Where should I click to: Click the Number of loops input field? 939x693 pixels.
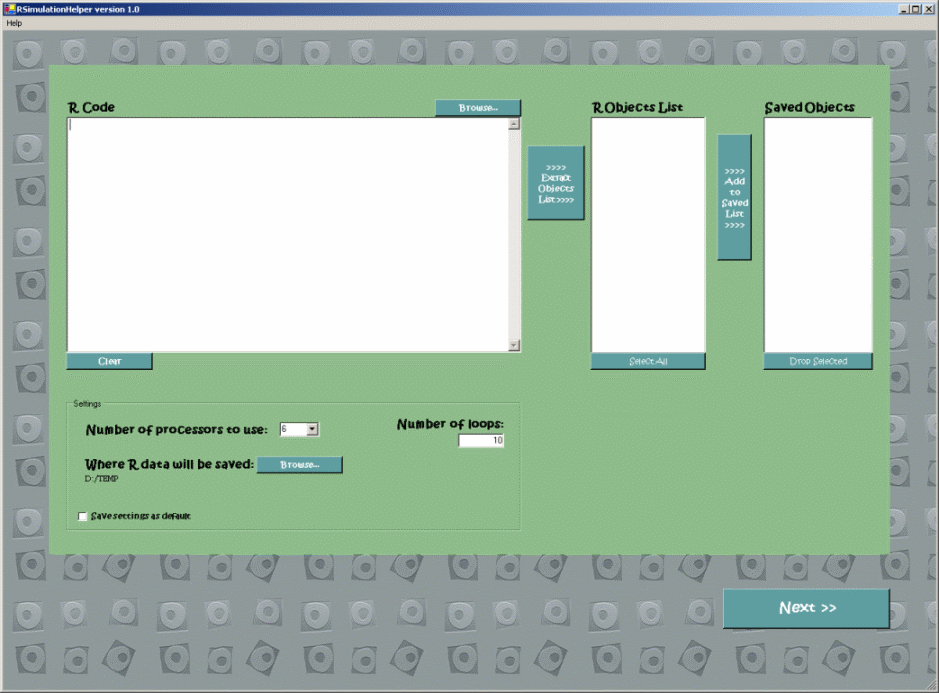pos(481,441)
